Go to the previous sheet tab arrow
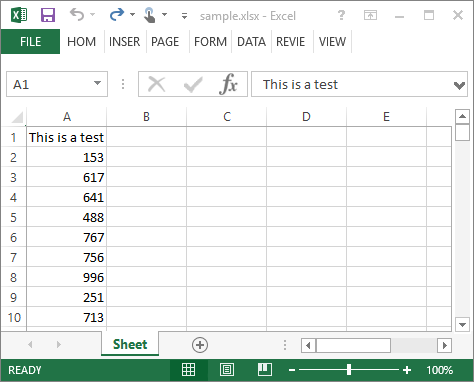This screenshot has height=382, width=474. click(30, 345)
